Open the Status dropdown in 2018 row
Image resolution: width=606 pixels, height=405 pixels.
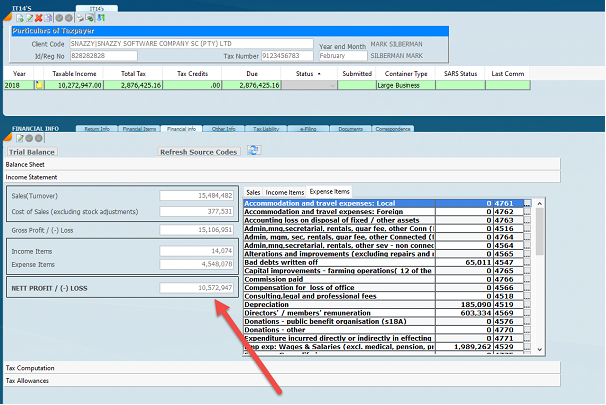coord(331,86)
